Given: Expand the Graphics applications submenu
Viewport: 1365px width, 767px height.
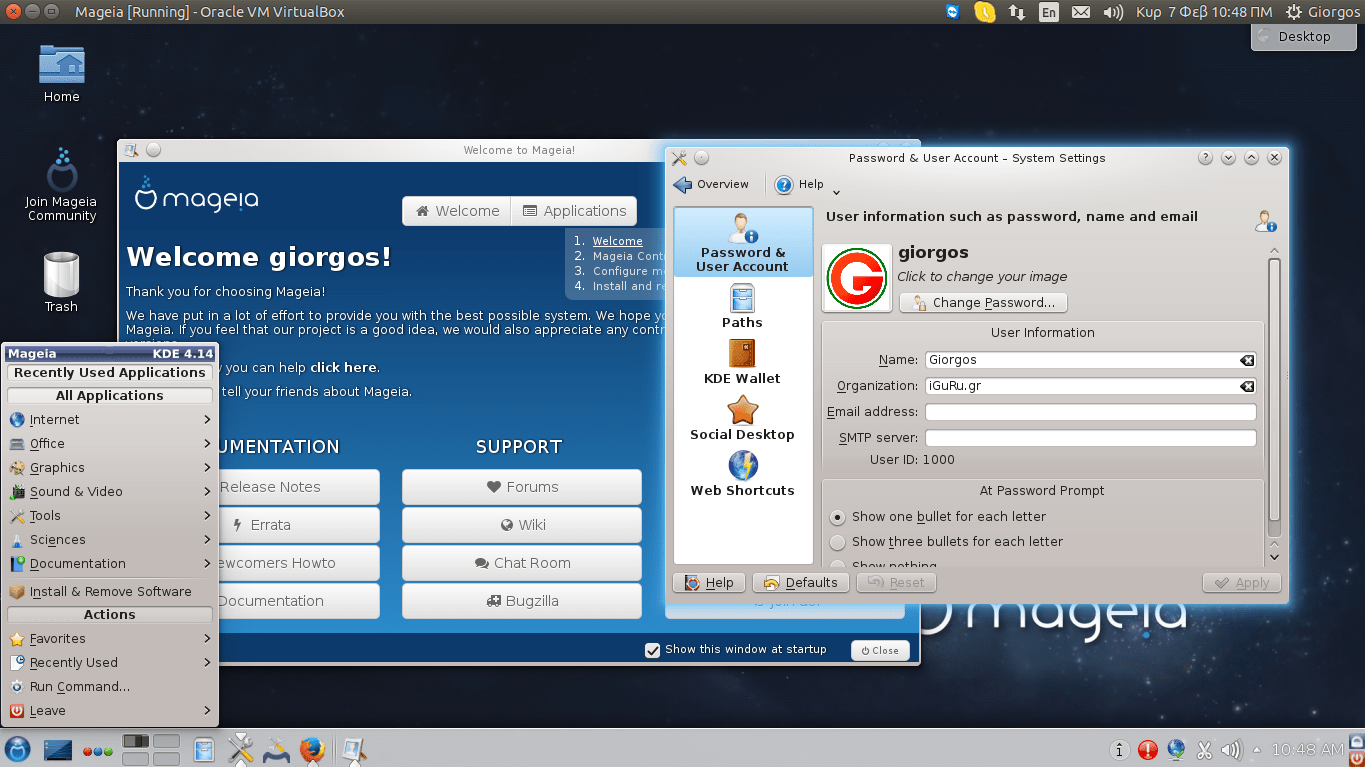Looking at the screenshot, I should (110, 468).
